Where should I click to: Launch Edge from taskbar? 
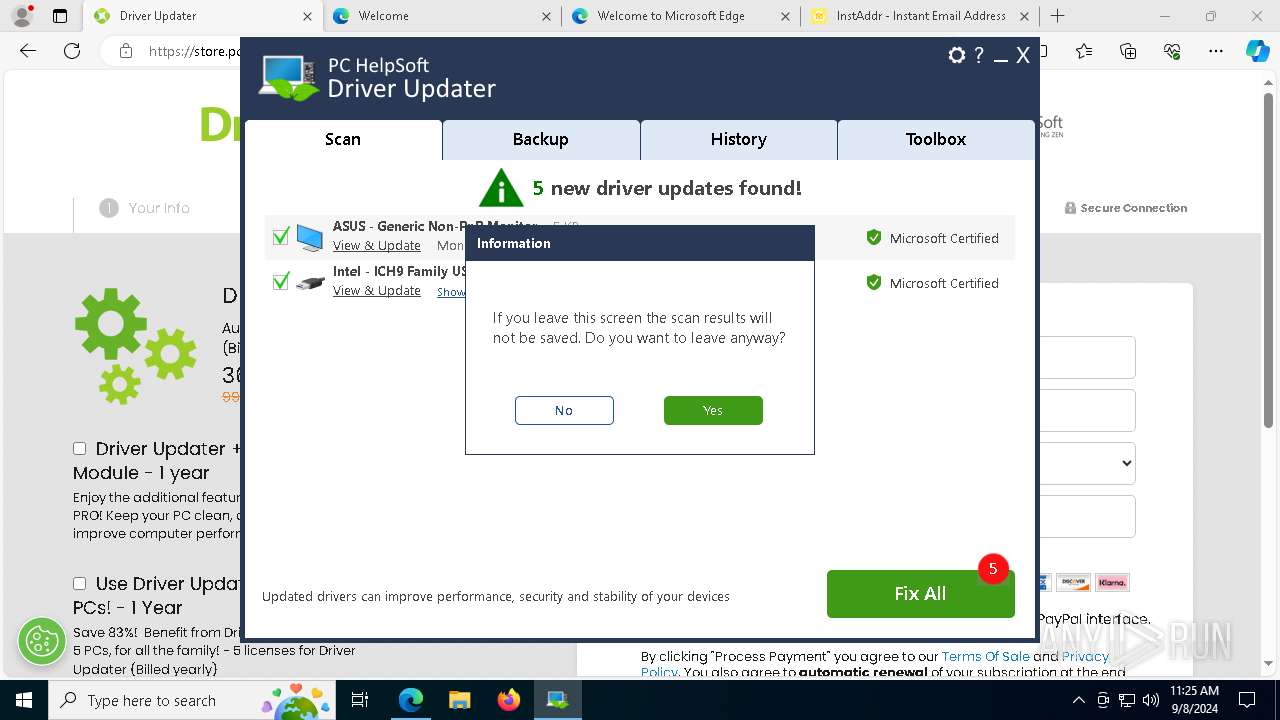point(411,700)
